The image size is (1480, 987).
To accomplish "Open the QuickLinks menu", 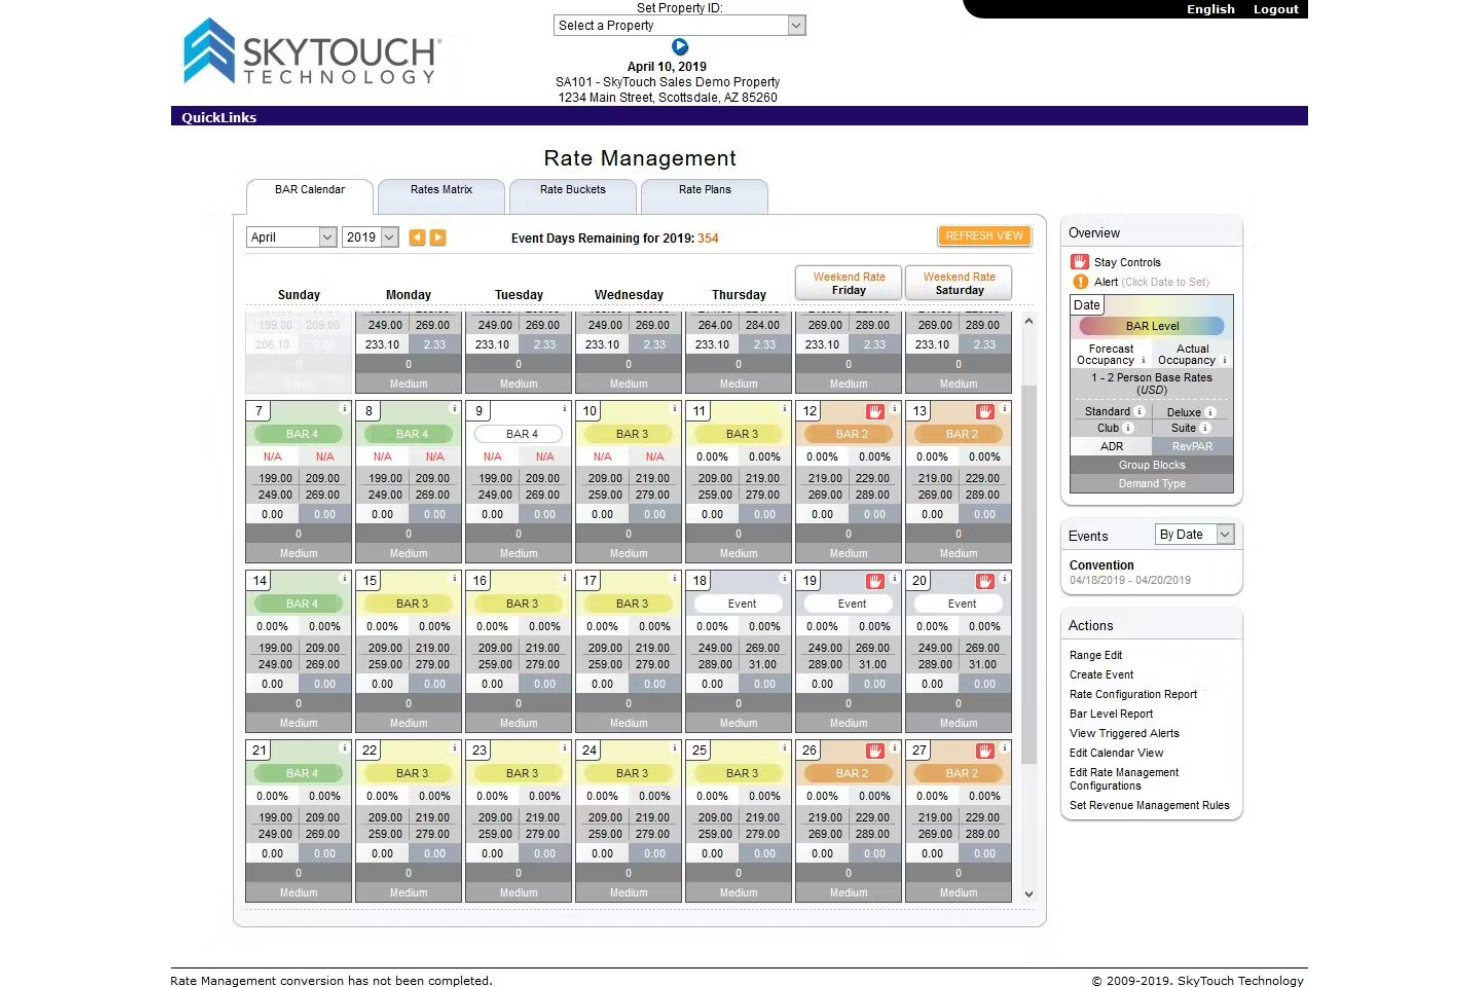I will tap(219, 117).
